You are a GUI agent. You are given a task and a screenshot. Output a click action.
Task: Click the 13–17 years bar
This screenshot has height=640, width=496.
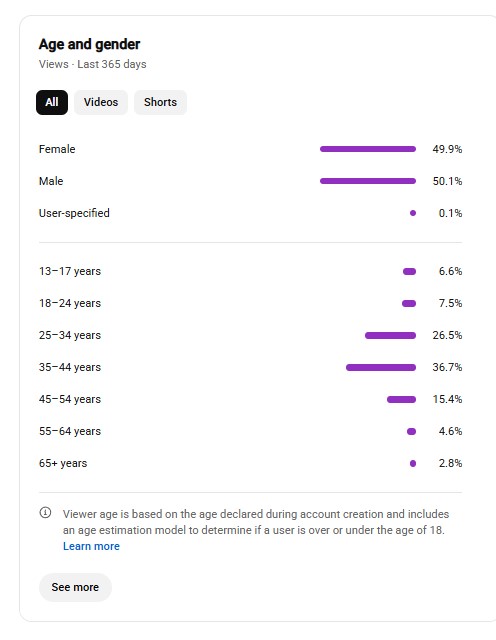[x=409, y=271]
